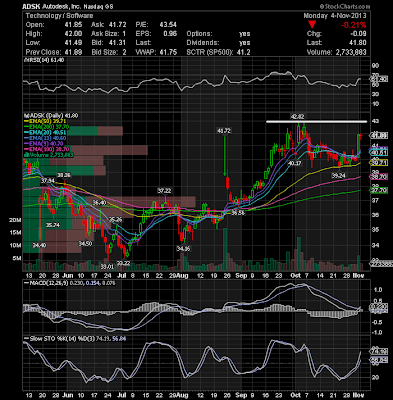Click the RSI(14) indicator label

pyautogui.click(x=45, y=60)
